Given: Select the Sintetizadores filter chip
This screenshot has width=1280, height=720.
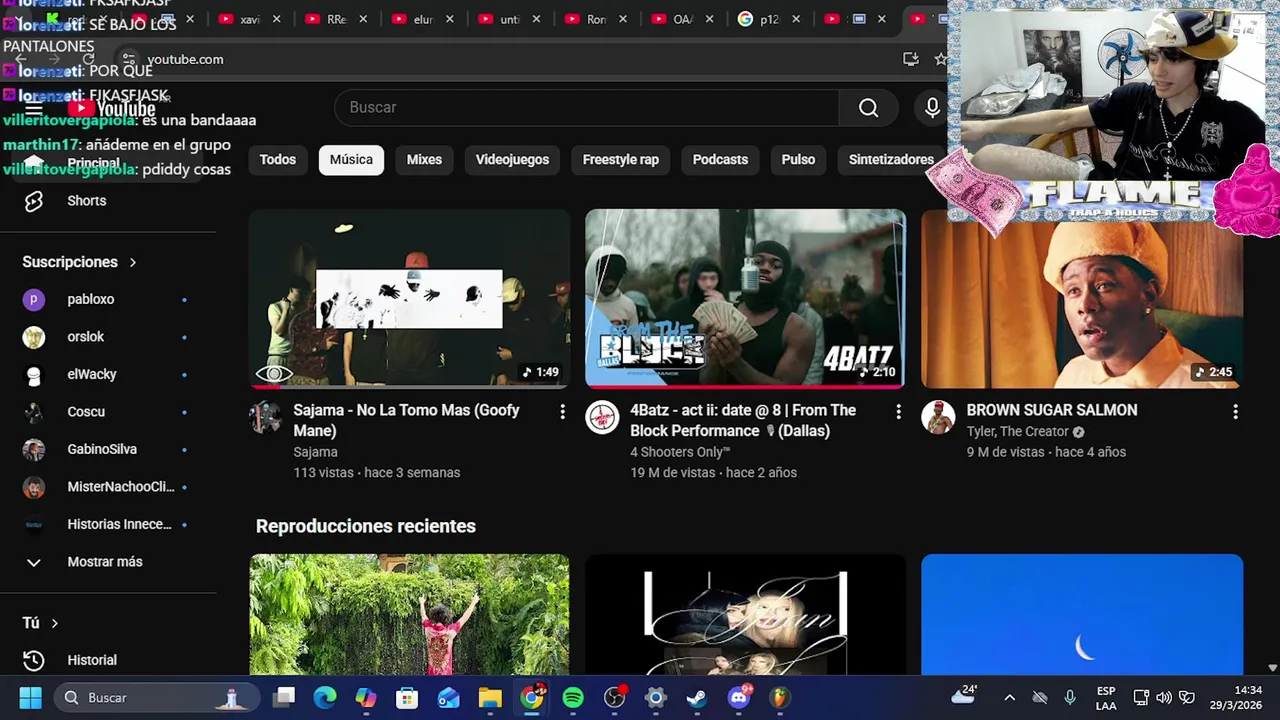Looking at the screenshot, I should pyautogui.click(x=891, y=160).
